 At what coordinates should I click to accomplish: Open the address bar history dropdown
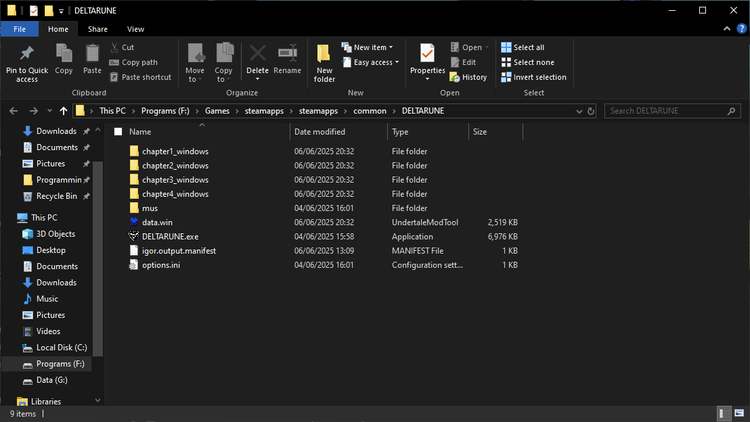(579, 111)
